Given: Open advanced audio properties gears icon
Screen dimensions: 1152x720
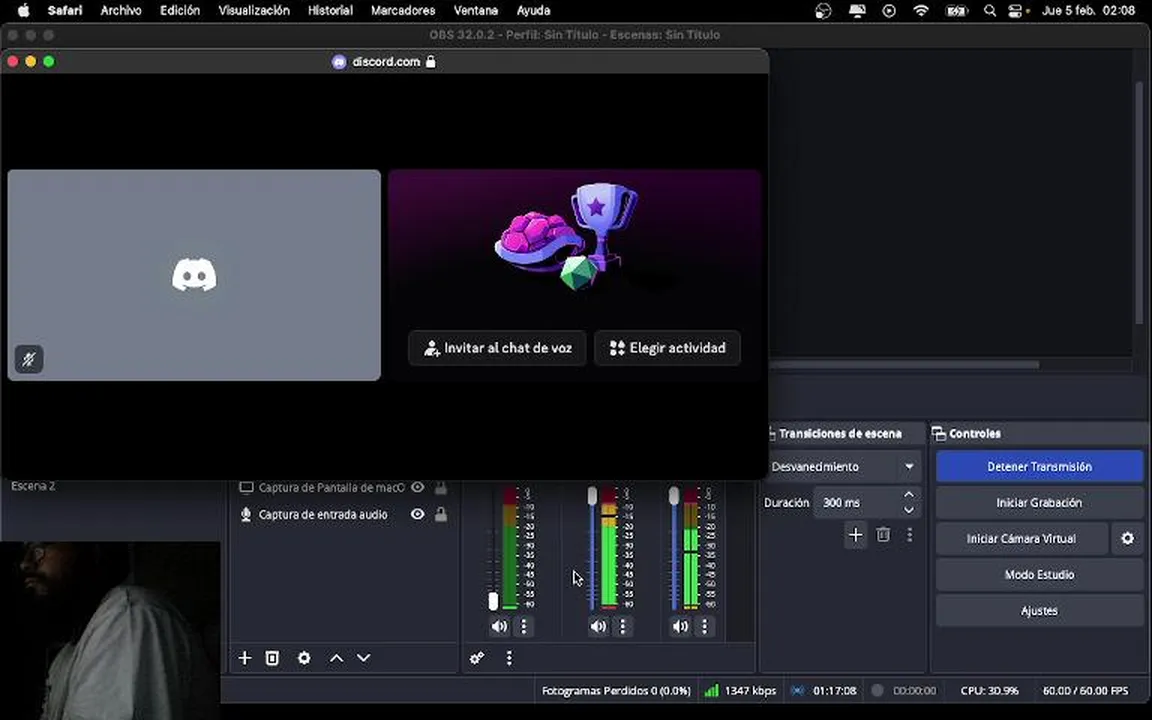Looking at the screenshot, I should (477, 658).
